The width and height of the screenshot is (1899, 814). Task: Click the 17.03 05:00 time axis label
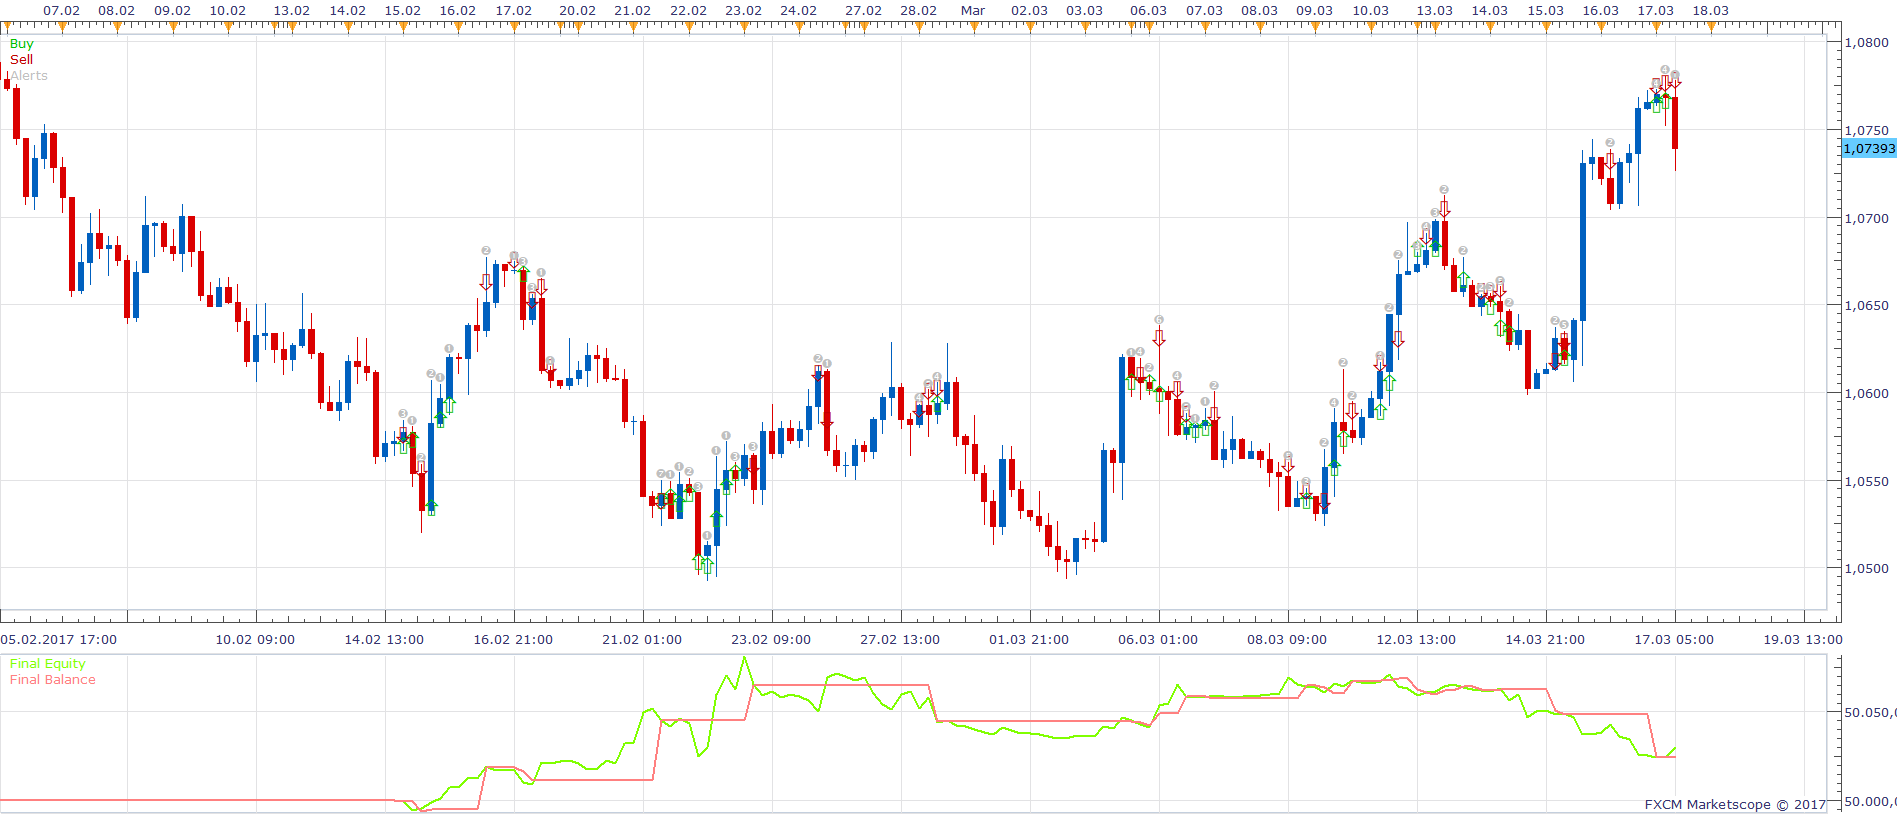click(1674, 639)
